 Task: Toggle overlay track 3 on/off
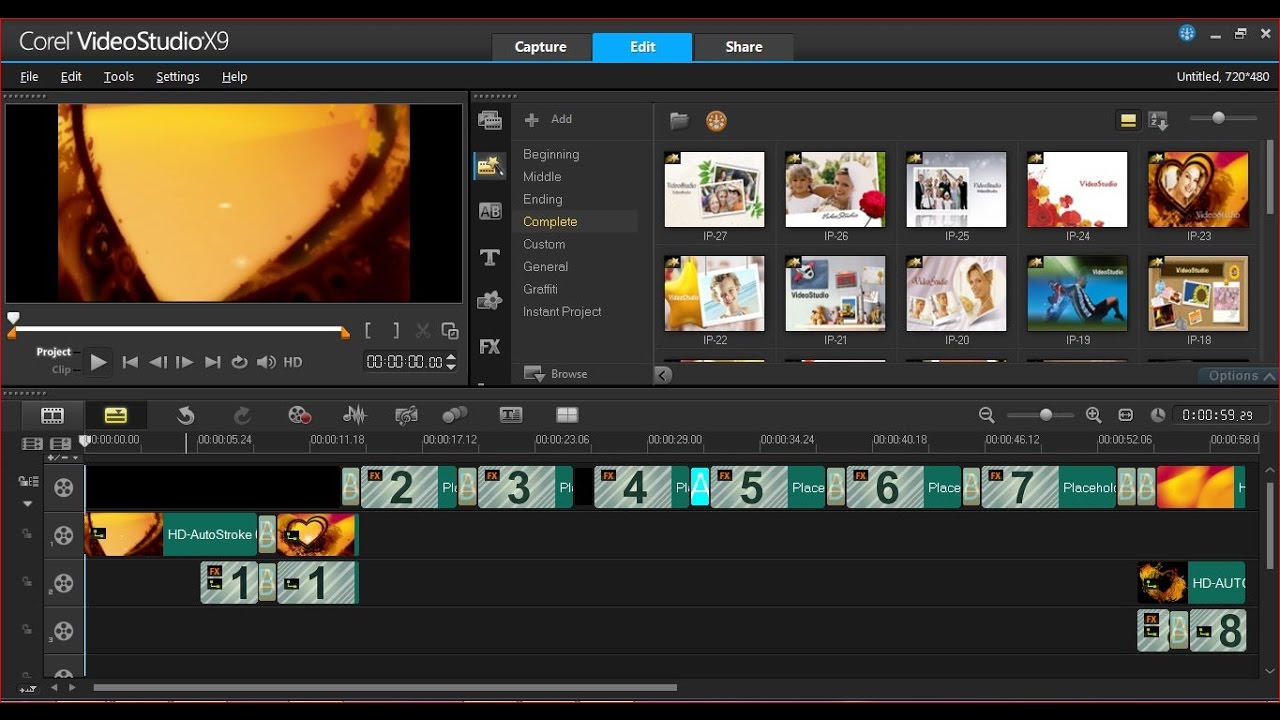click(63, 631)
